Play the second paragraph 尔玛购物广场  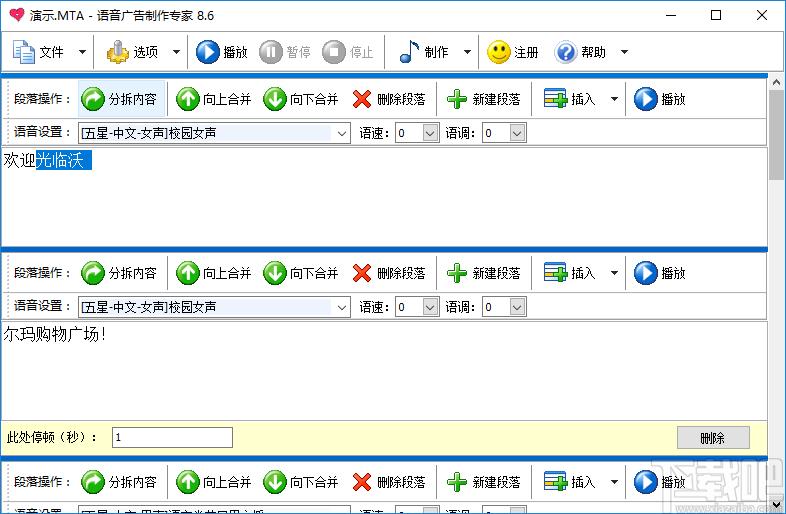pos(660,273)
